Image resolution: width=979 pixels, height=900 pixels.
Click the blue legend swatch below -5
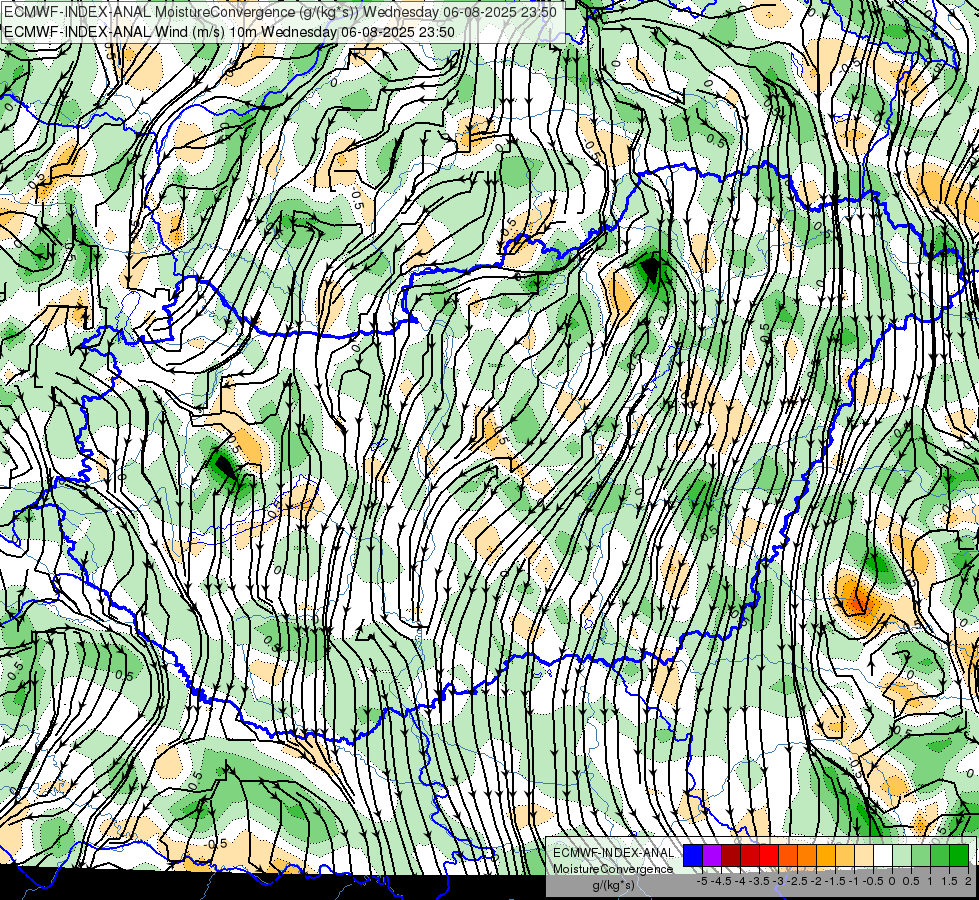pyautogui.click(x=693, y=855)
